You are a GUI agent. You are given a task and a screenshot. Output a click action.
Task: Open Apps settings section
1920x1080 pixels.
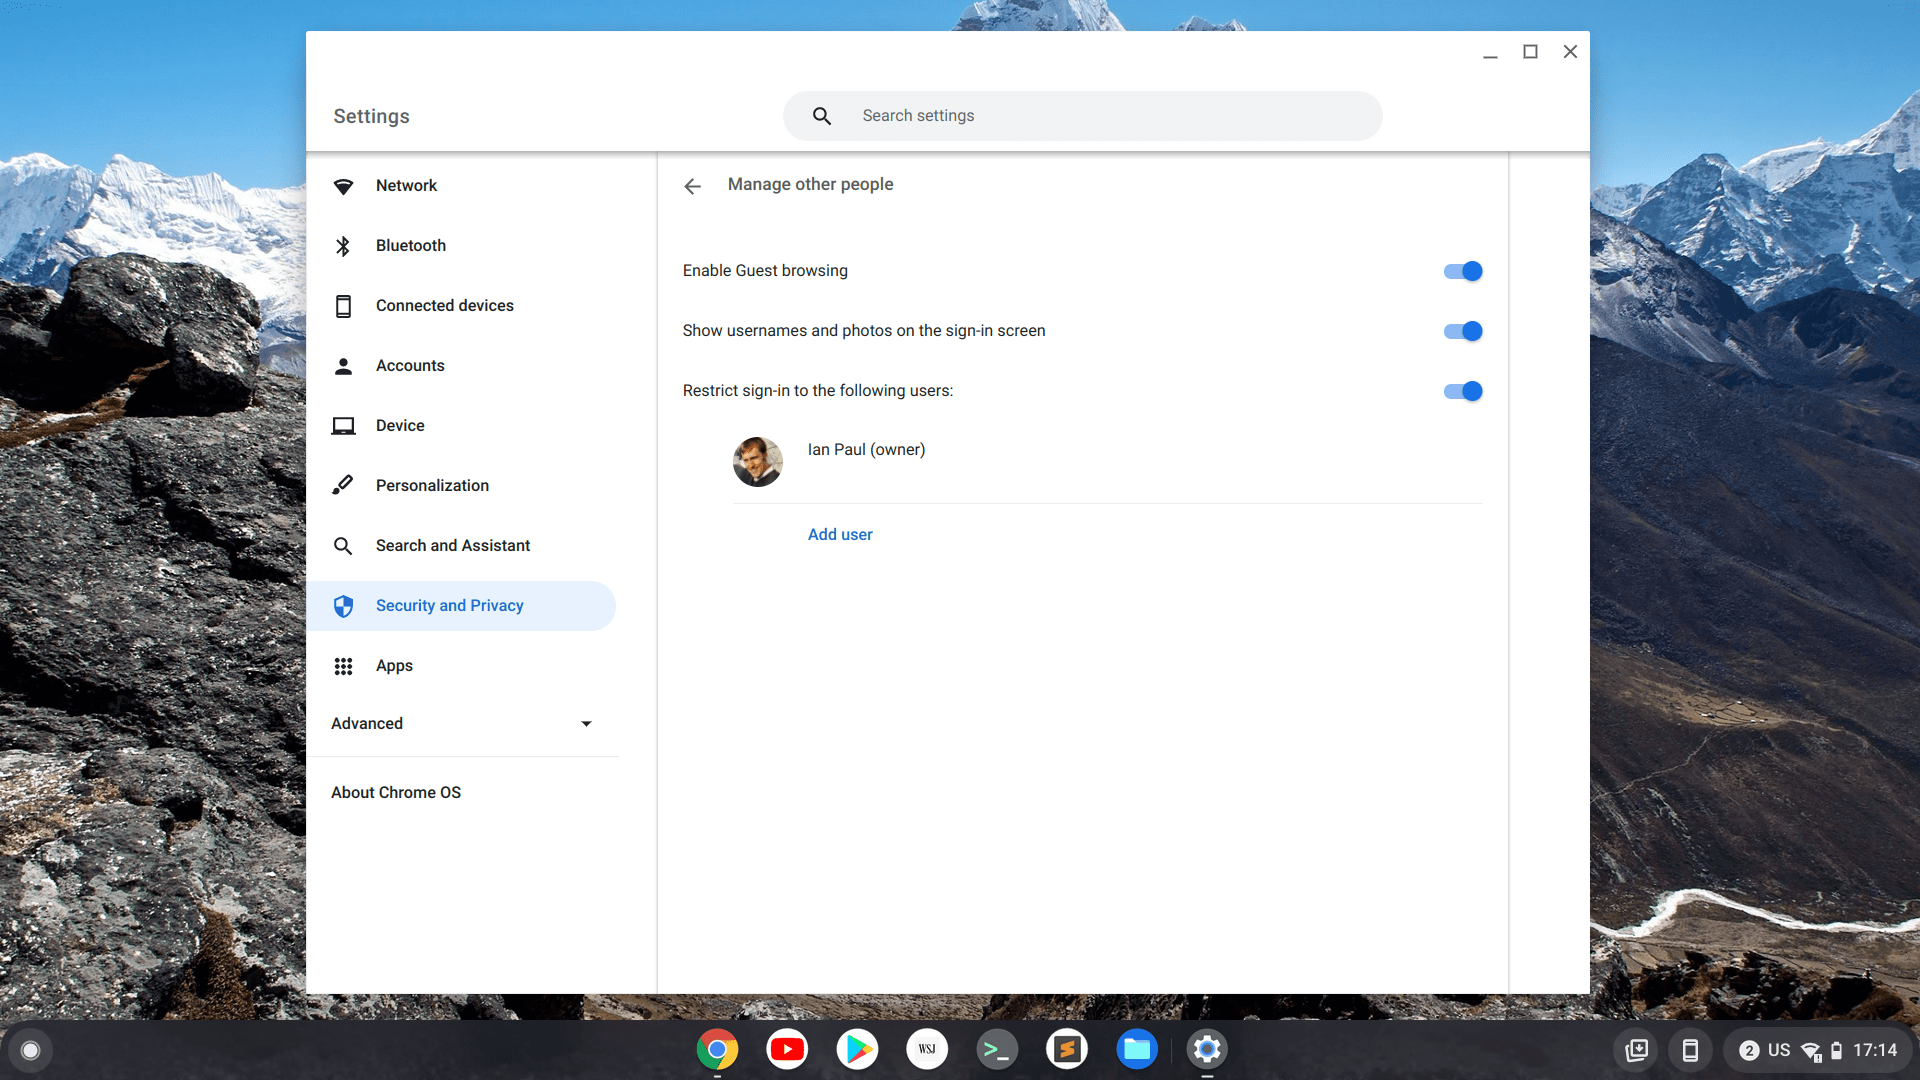click(x=461, y=666)
